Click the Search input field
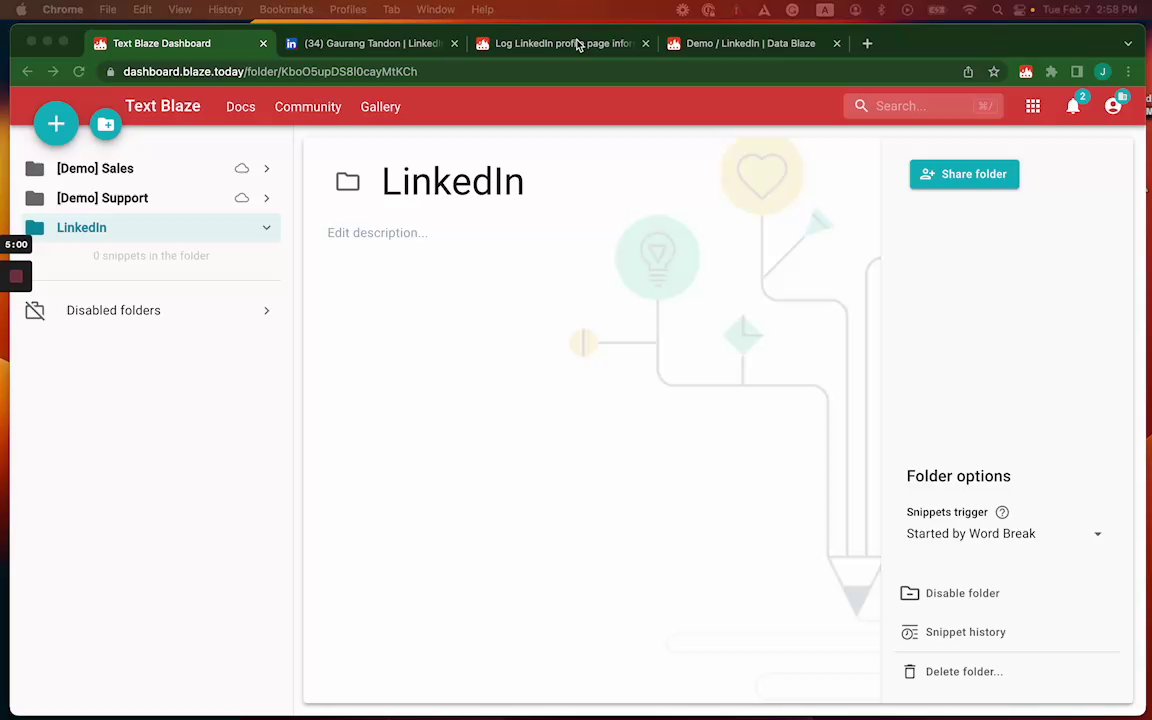 pyautogui.click(x=924, y=106)
